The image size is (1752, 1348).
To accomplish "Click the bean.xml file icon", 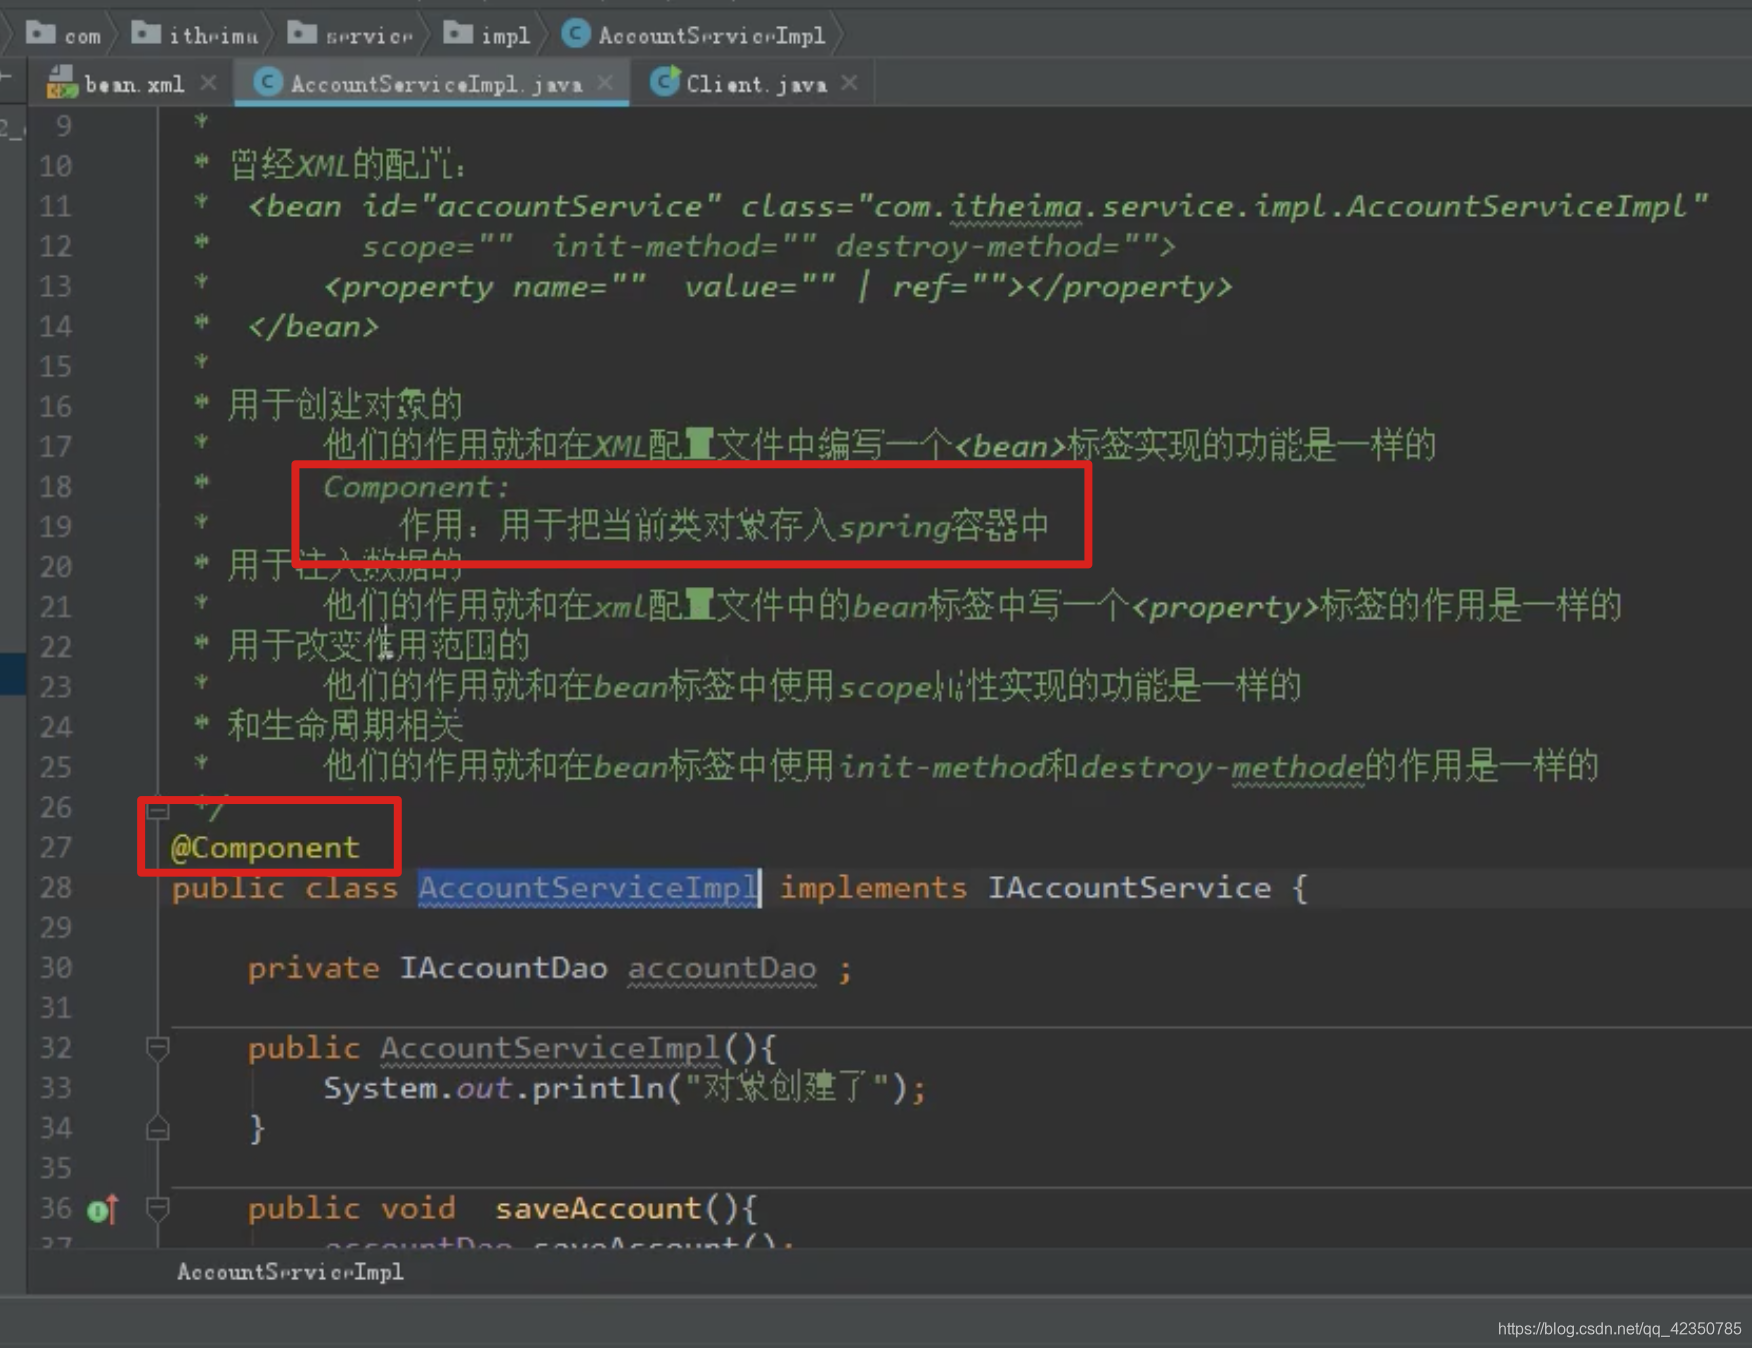I will (61, 83).
